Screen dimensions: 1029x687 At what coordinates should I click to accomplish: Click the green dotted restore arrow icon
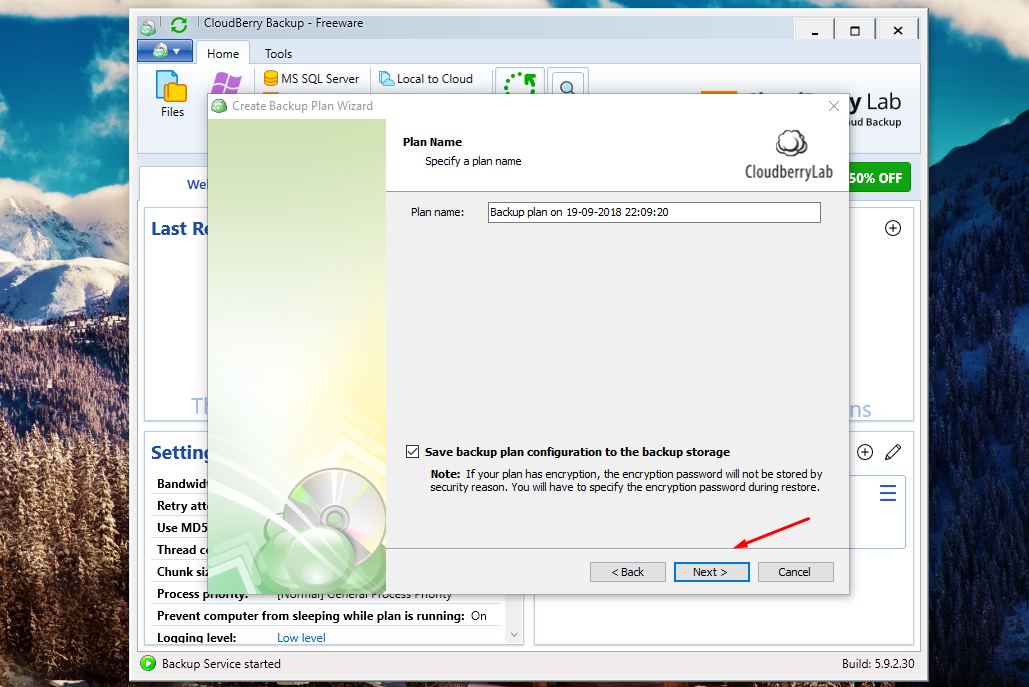520,82
